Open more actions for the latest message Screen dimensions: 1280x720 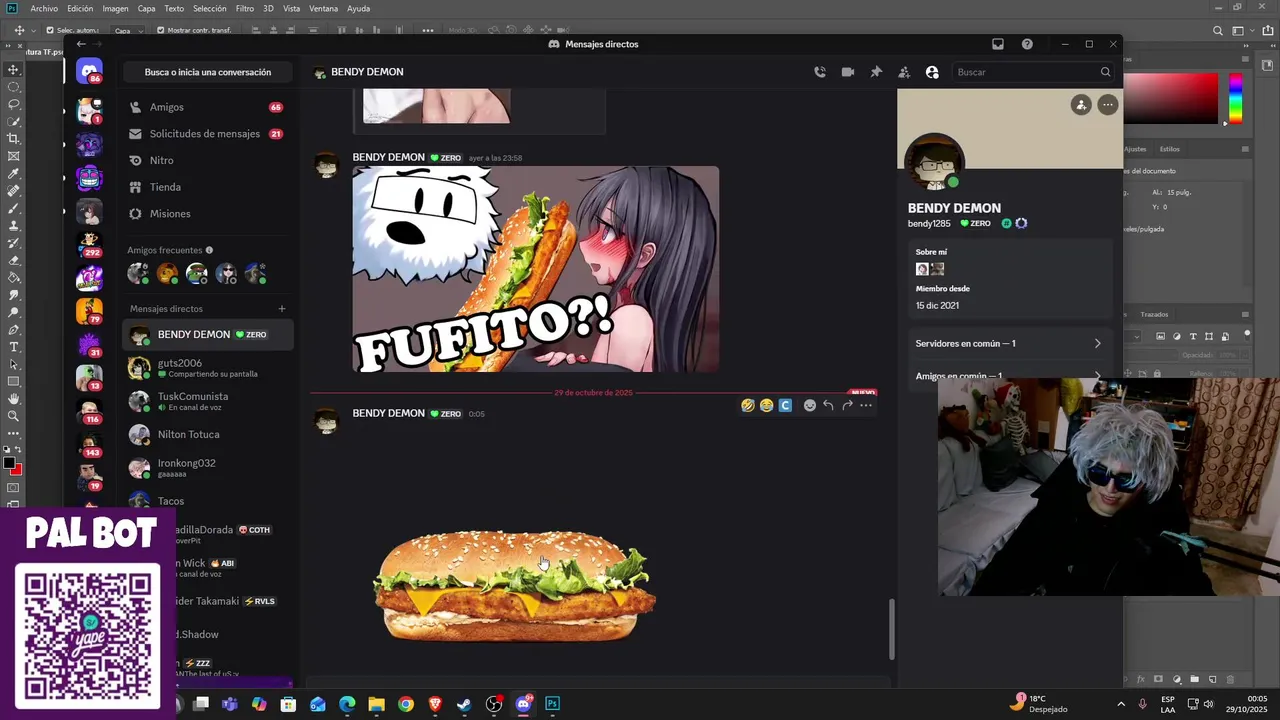[866, 405]
